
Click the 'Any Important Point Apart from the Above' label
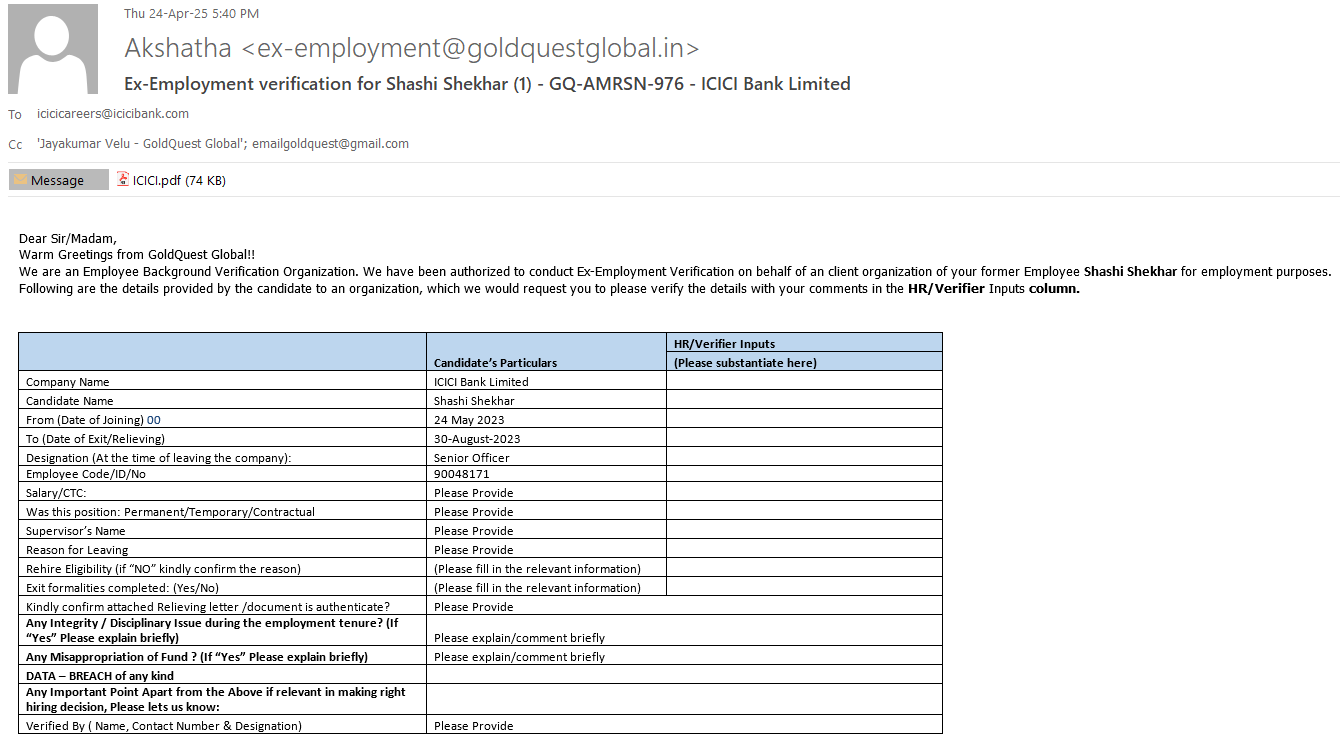pyautogui.click(x=216, y=699)
